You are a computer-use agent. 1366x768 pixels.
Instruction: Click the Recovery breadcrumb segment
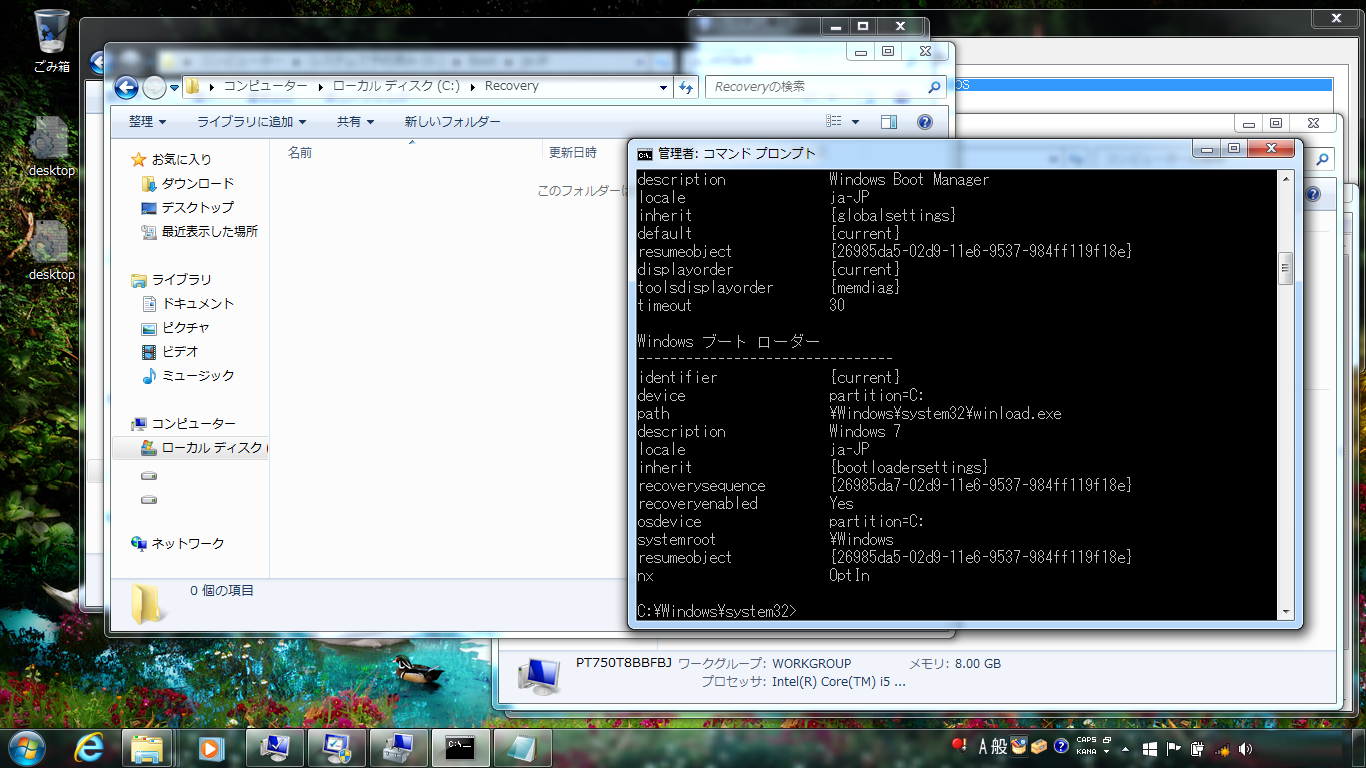point(512,87)
